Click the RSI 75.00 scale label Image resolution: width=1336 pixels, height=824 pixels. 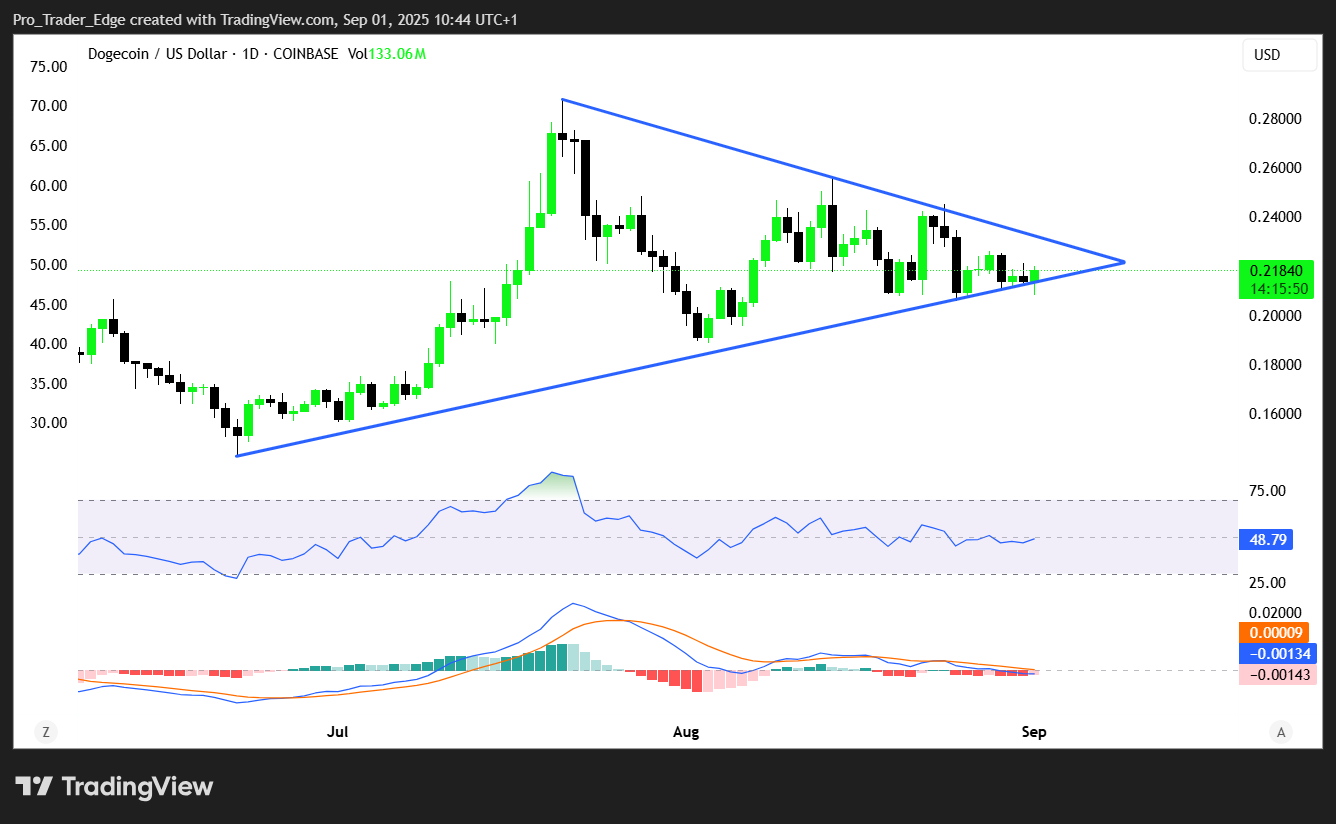pyautogui.click(x=1268, y=491)
